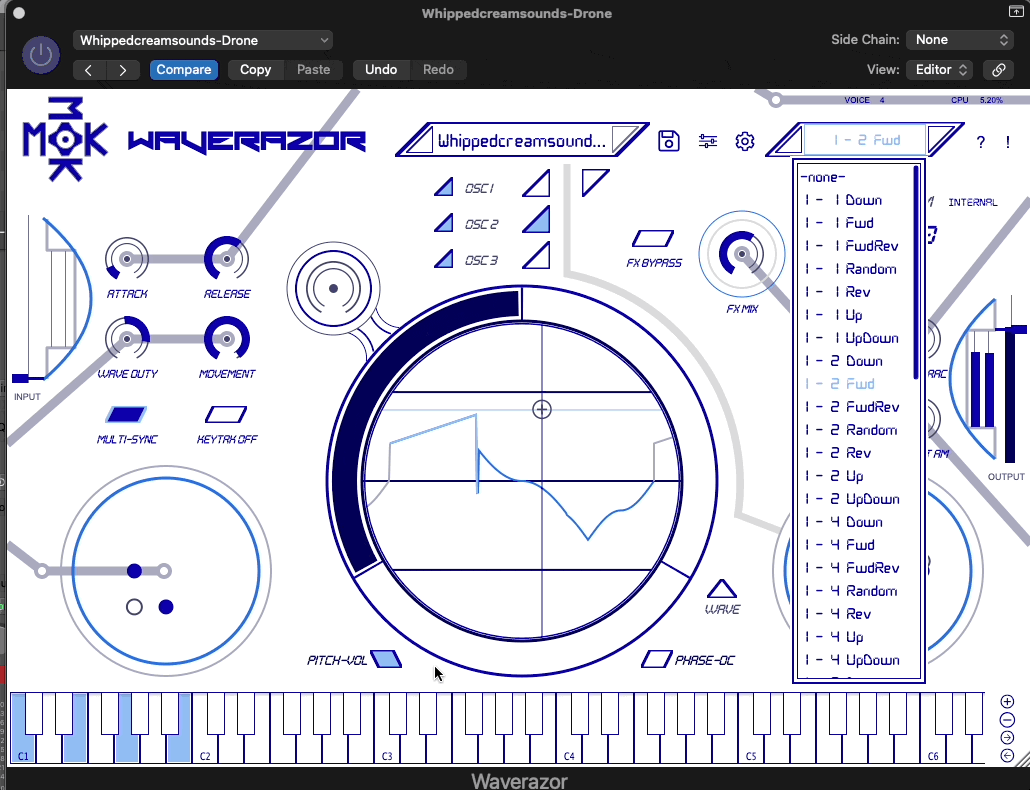Click the Undo button
This screenshot has height=790, width=1030.
381,70
